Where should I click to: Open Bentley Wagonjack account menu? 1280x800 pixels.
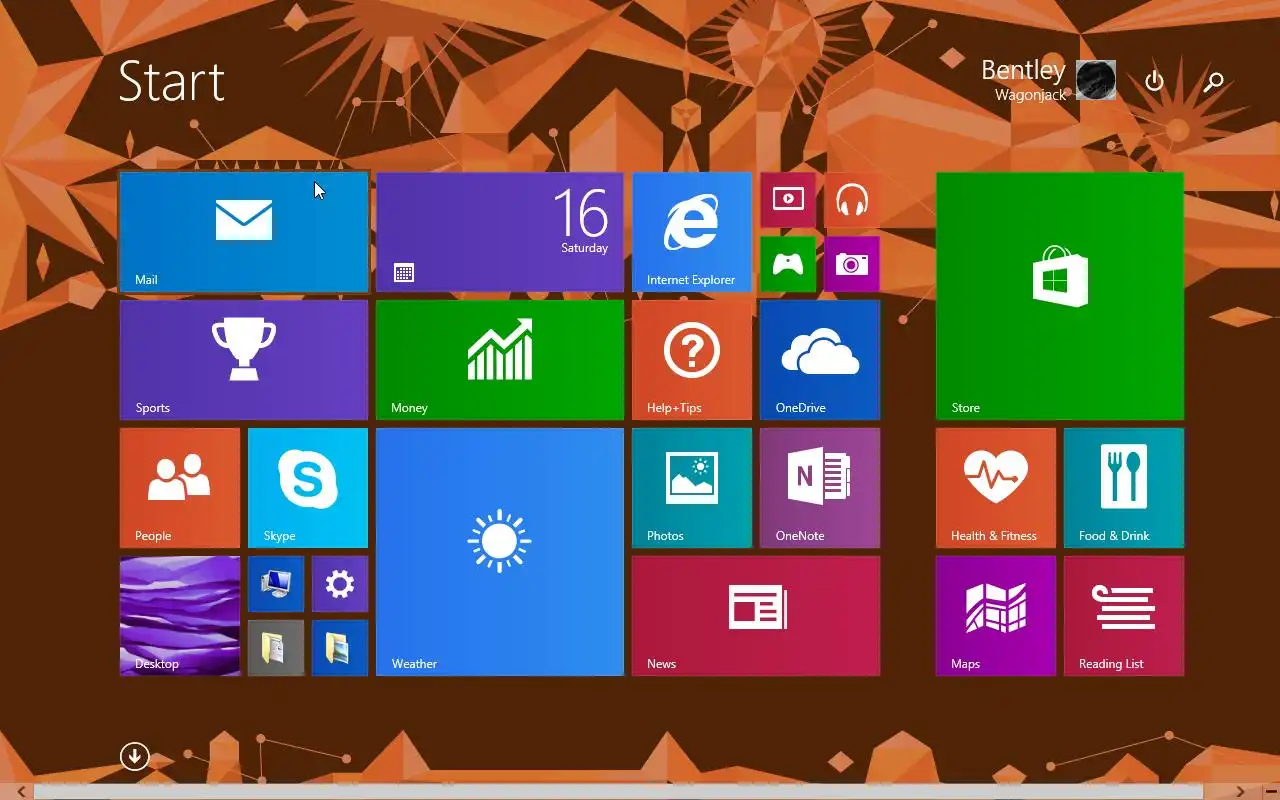[x=1048, y=80]
